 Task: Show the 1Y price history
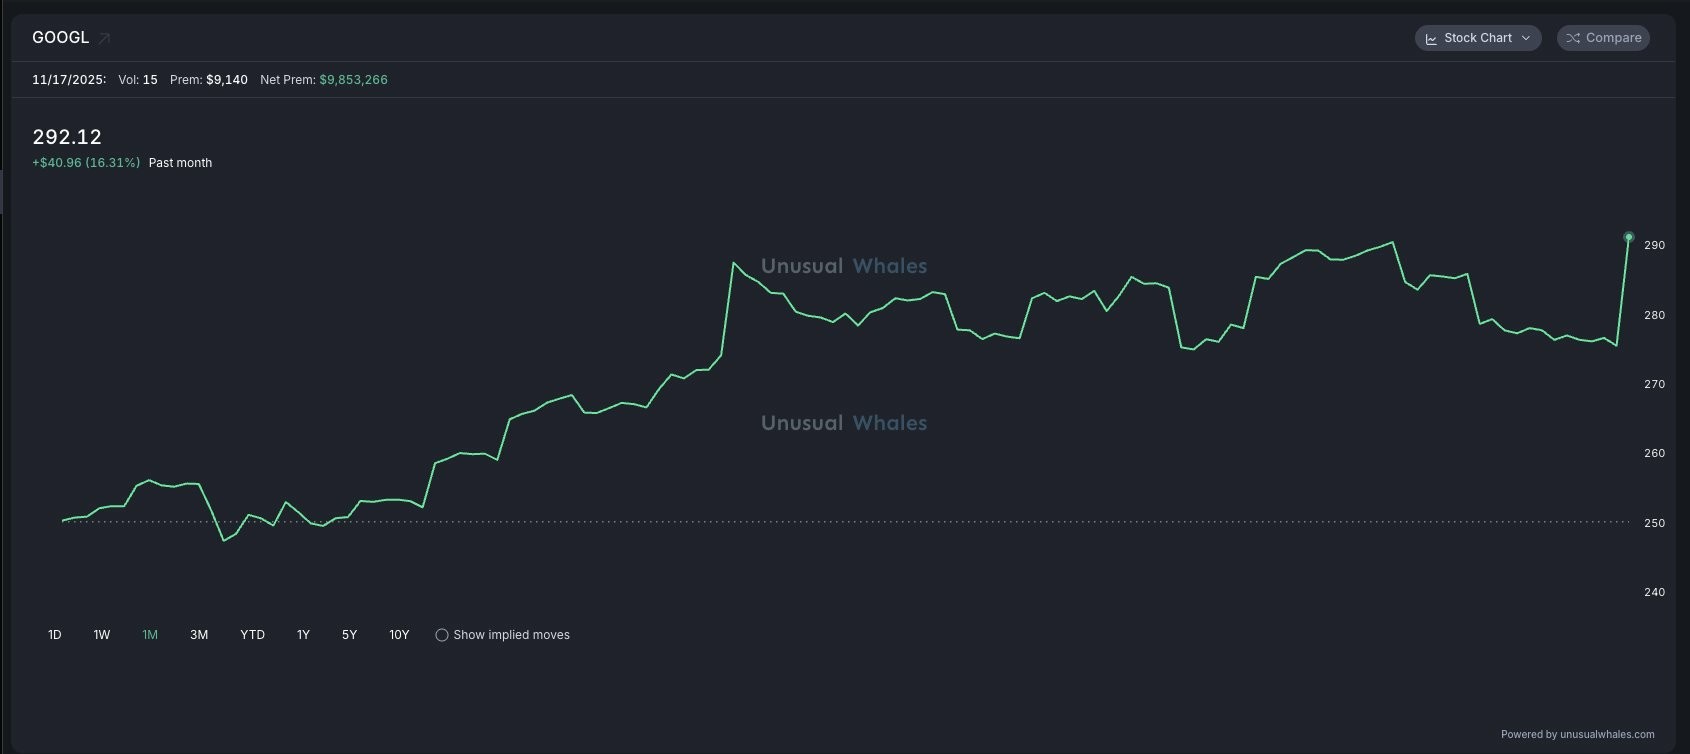(303, 635)
